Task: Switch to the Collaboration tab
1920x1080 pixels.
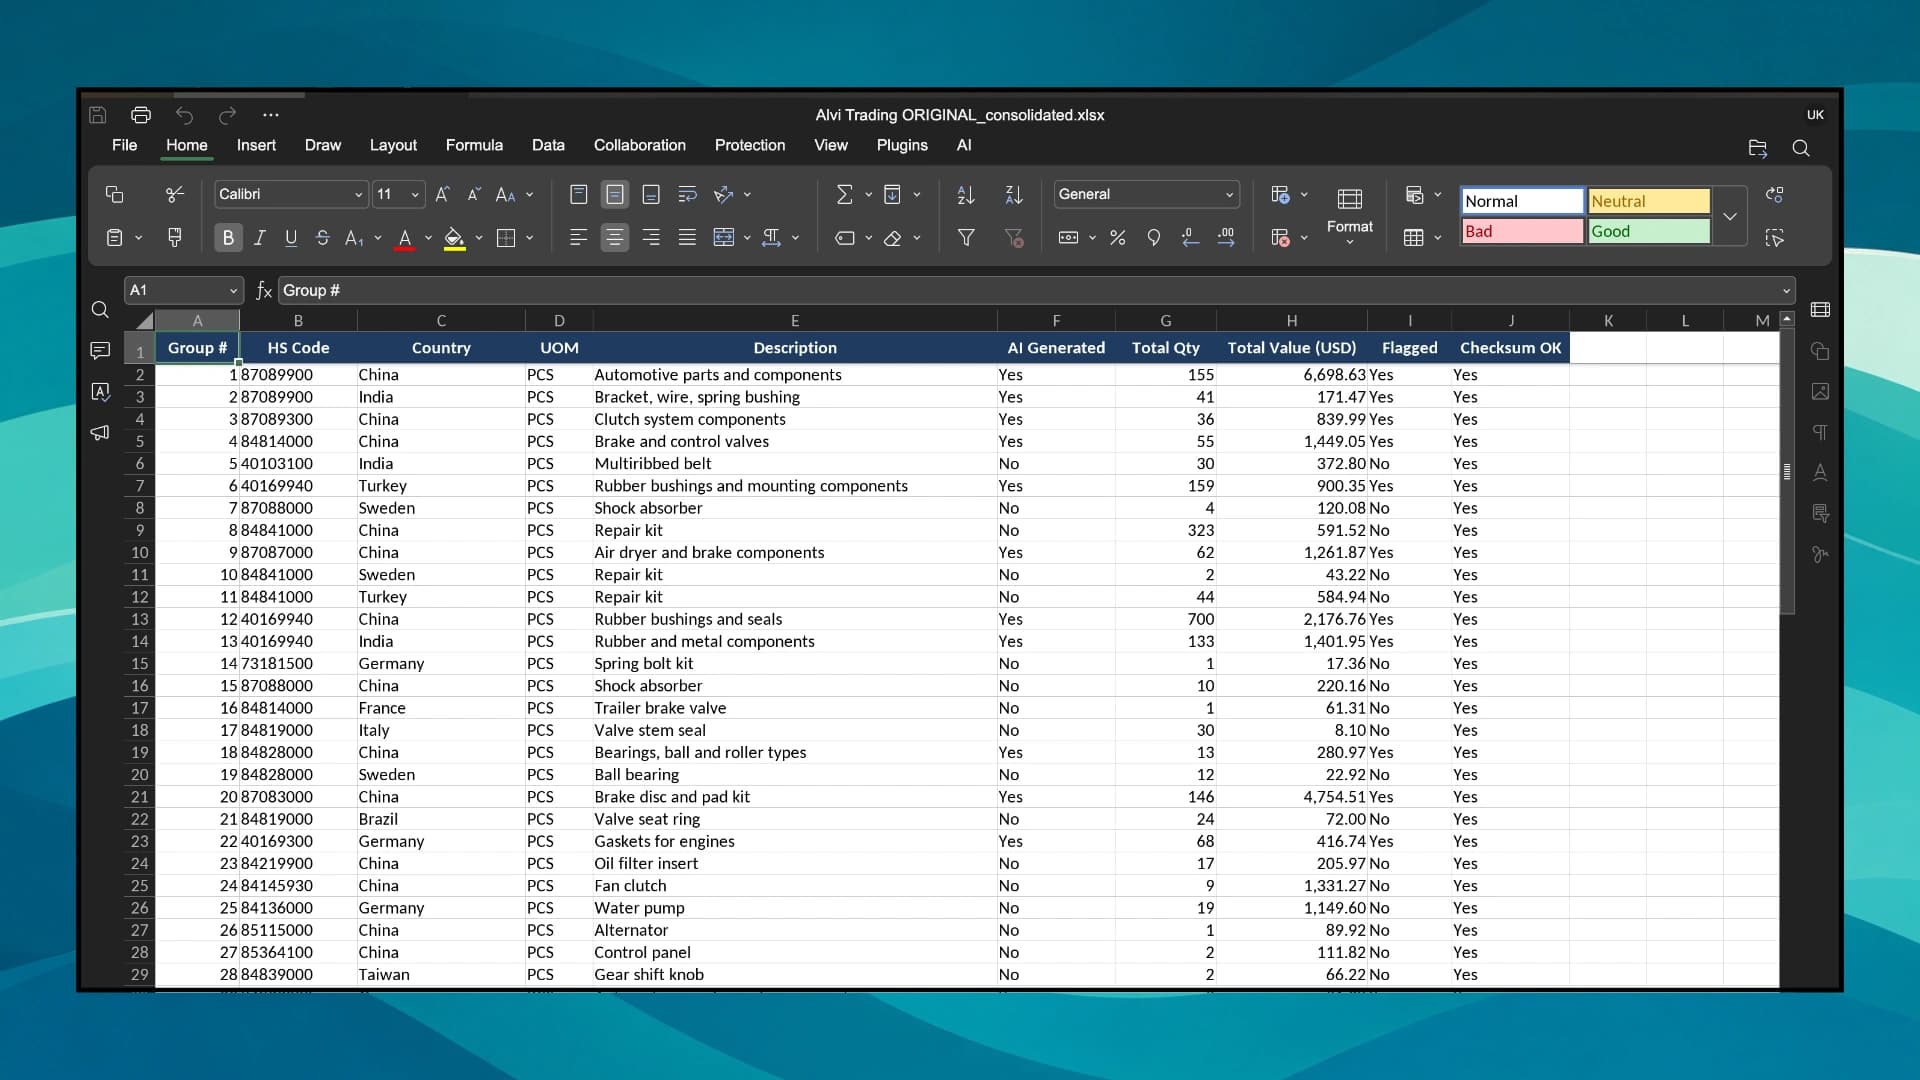Action: point(640,145)
